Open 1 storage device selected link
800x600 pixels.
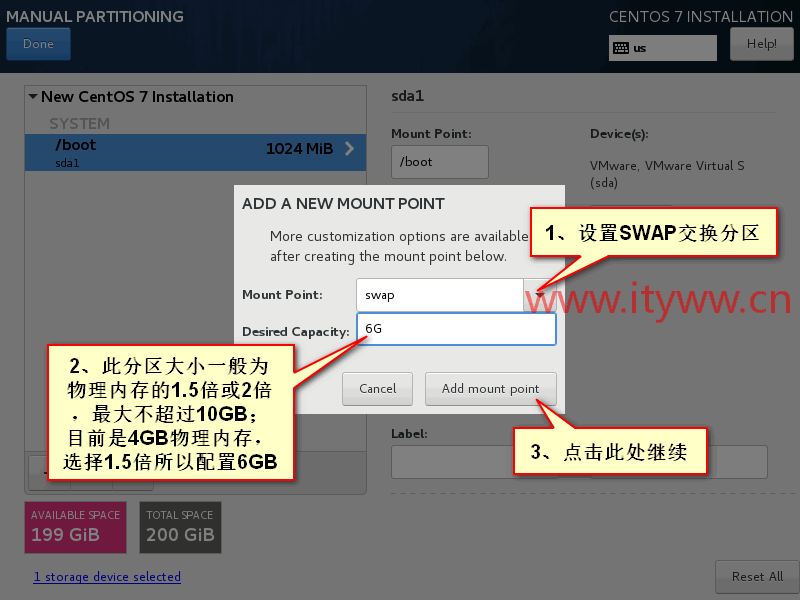(x=107, y=577)
